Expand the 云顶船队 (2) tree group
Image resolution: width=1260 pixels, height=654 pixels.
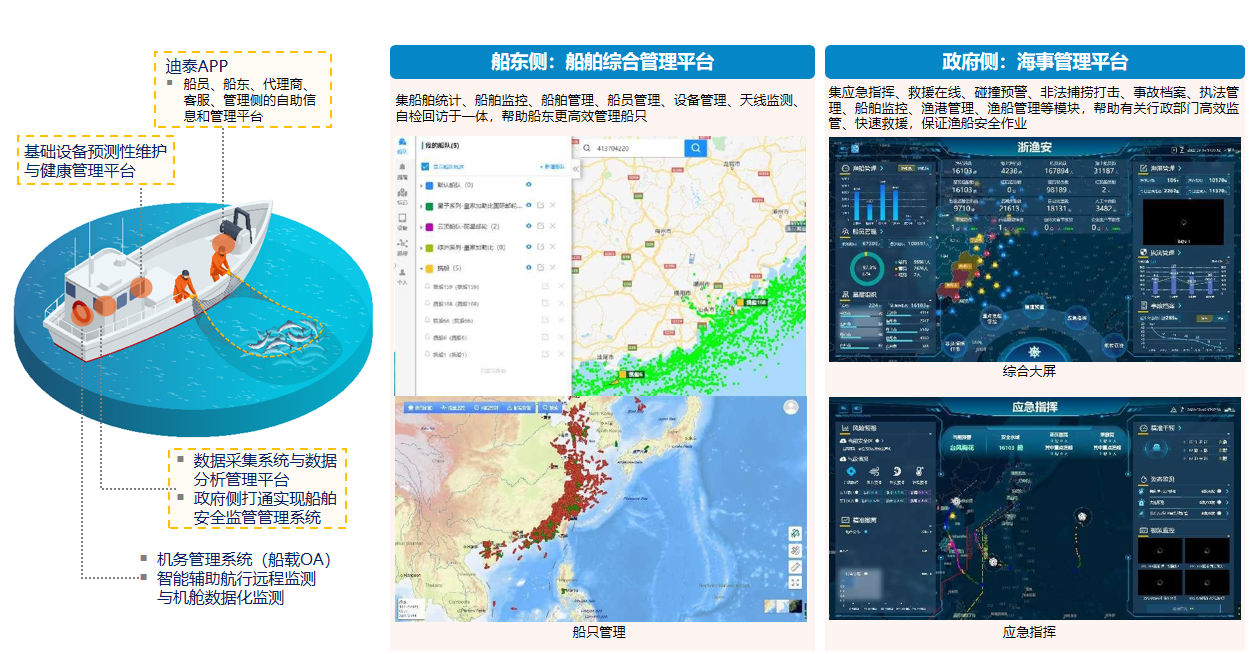[x=420, y=227]
